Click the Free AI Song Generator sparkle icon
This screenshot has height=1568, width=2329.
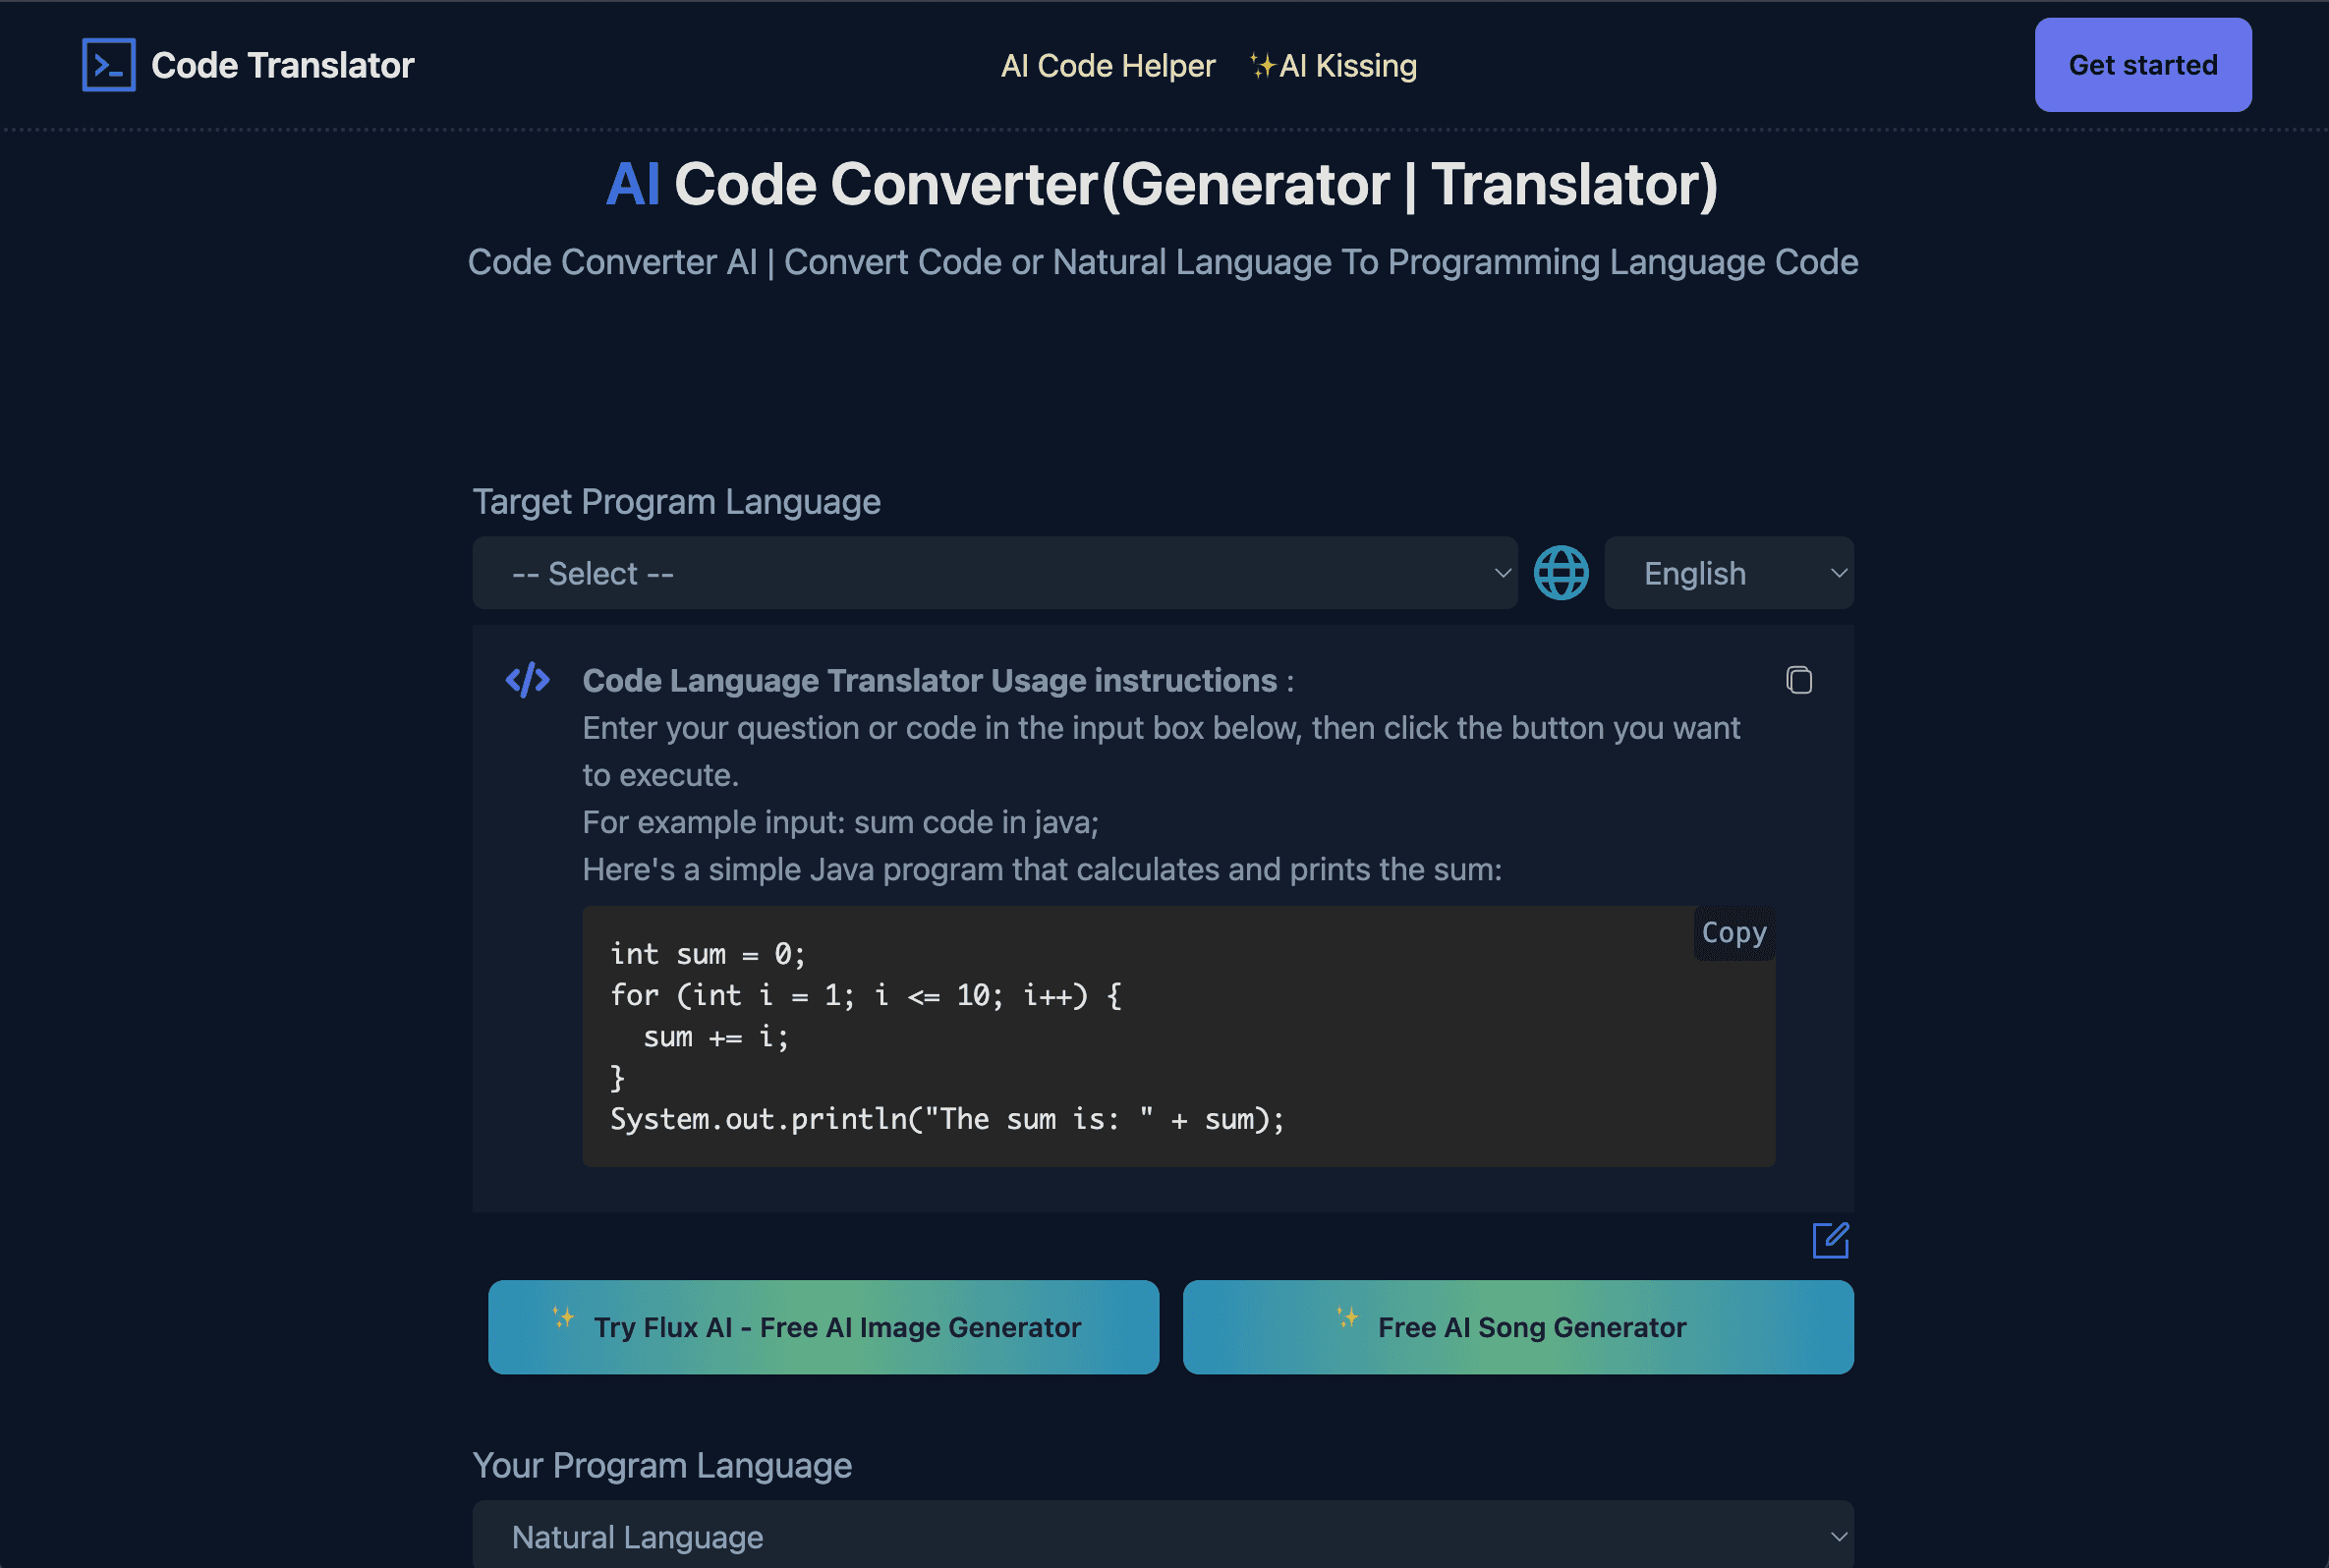[x=1349, y=1324]
